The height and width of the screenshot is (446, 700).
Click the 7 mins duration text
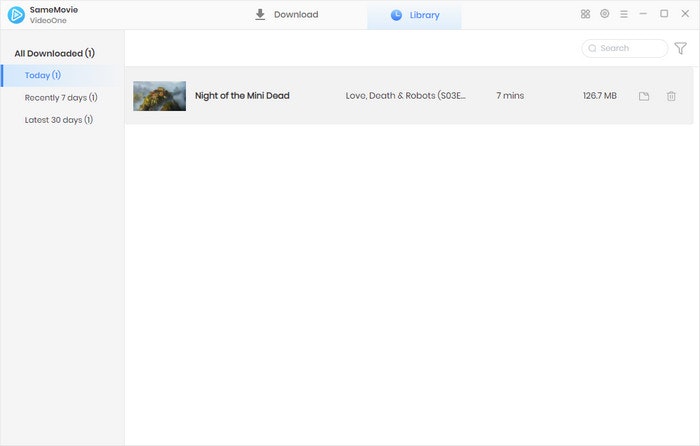coord(510,96)
